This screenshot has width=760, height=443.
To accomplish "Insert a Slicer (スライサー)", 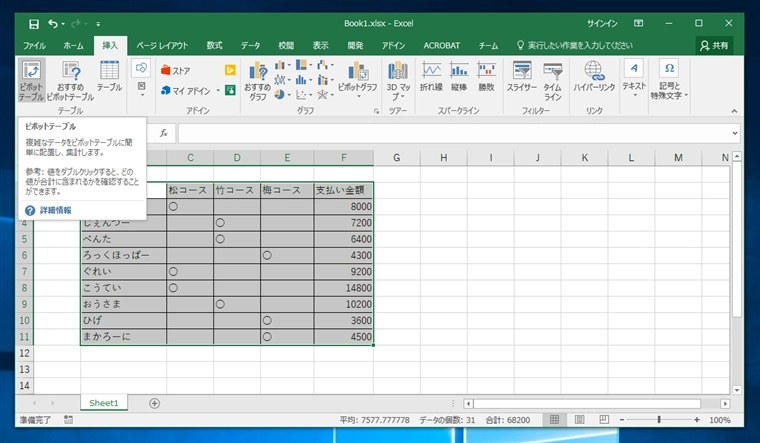I will click(x=522, y=77).
